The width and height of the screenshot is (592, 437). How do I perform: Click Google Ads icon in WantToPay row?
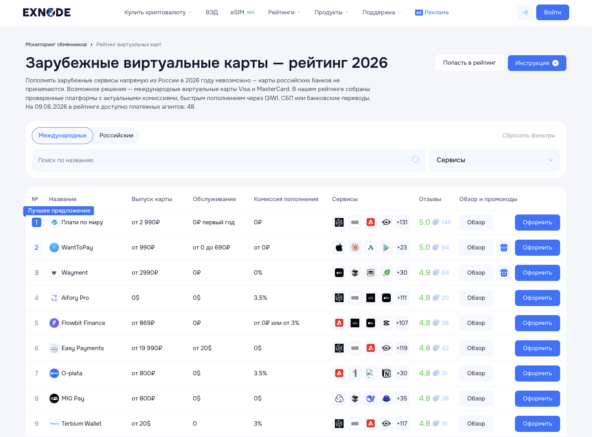[x=370, y=247]
